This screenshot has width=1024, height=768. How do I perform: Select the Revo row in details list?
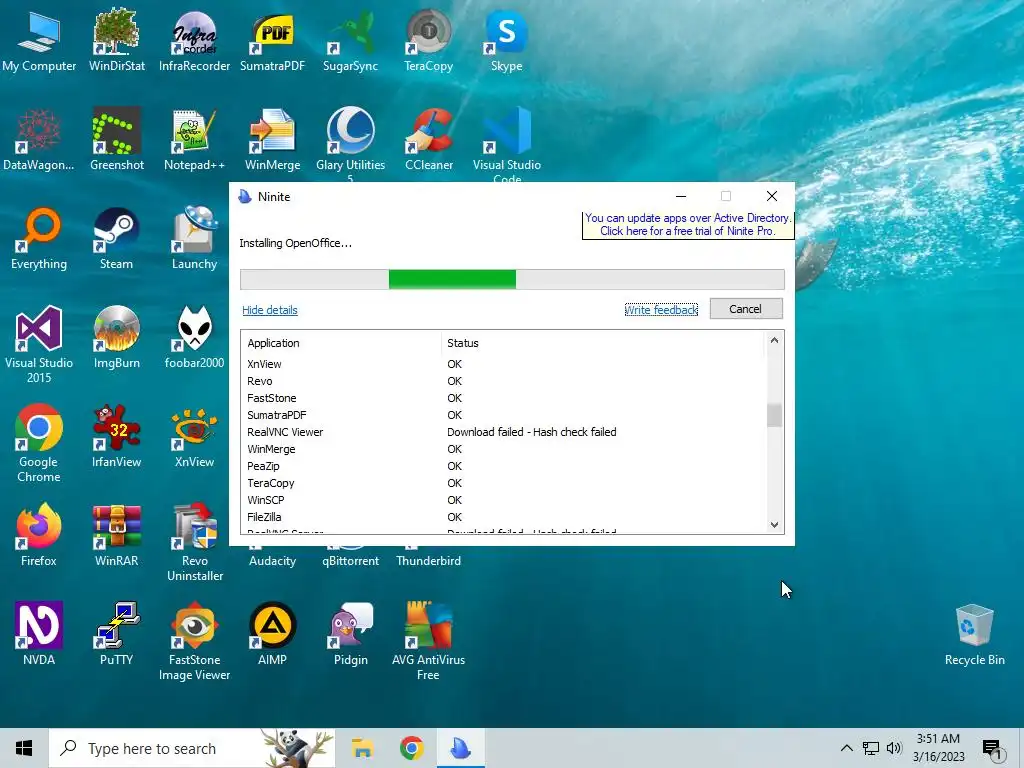tap(503, 381)
